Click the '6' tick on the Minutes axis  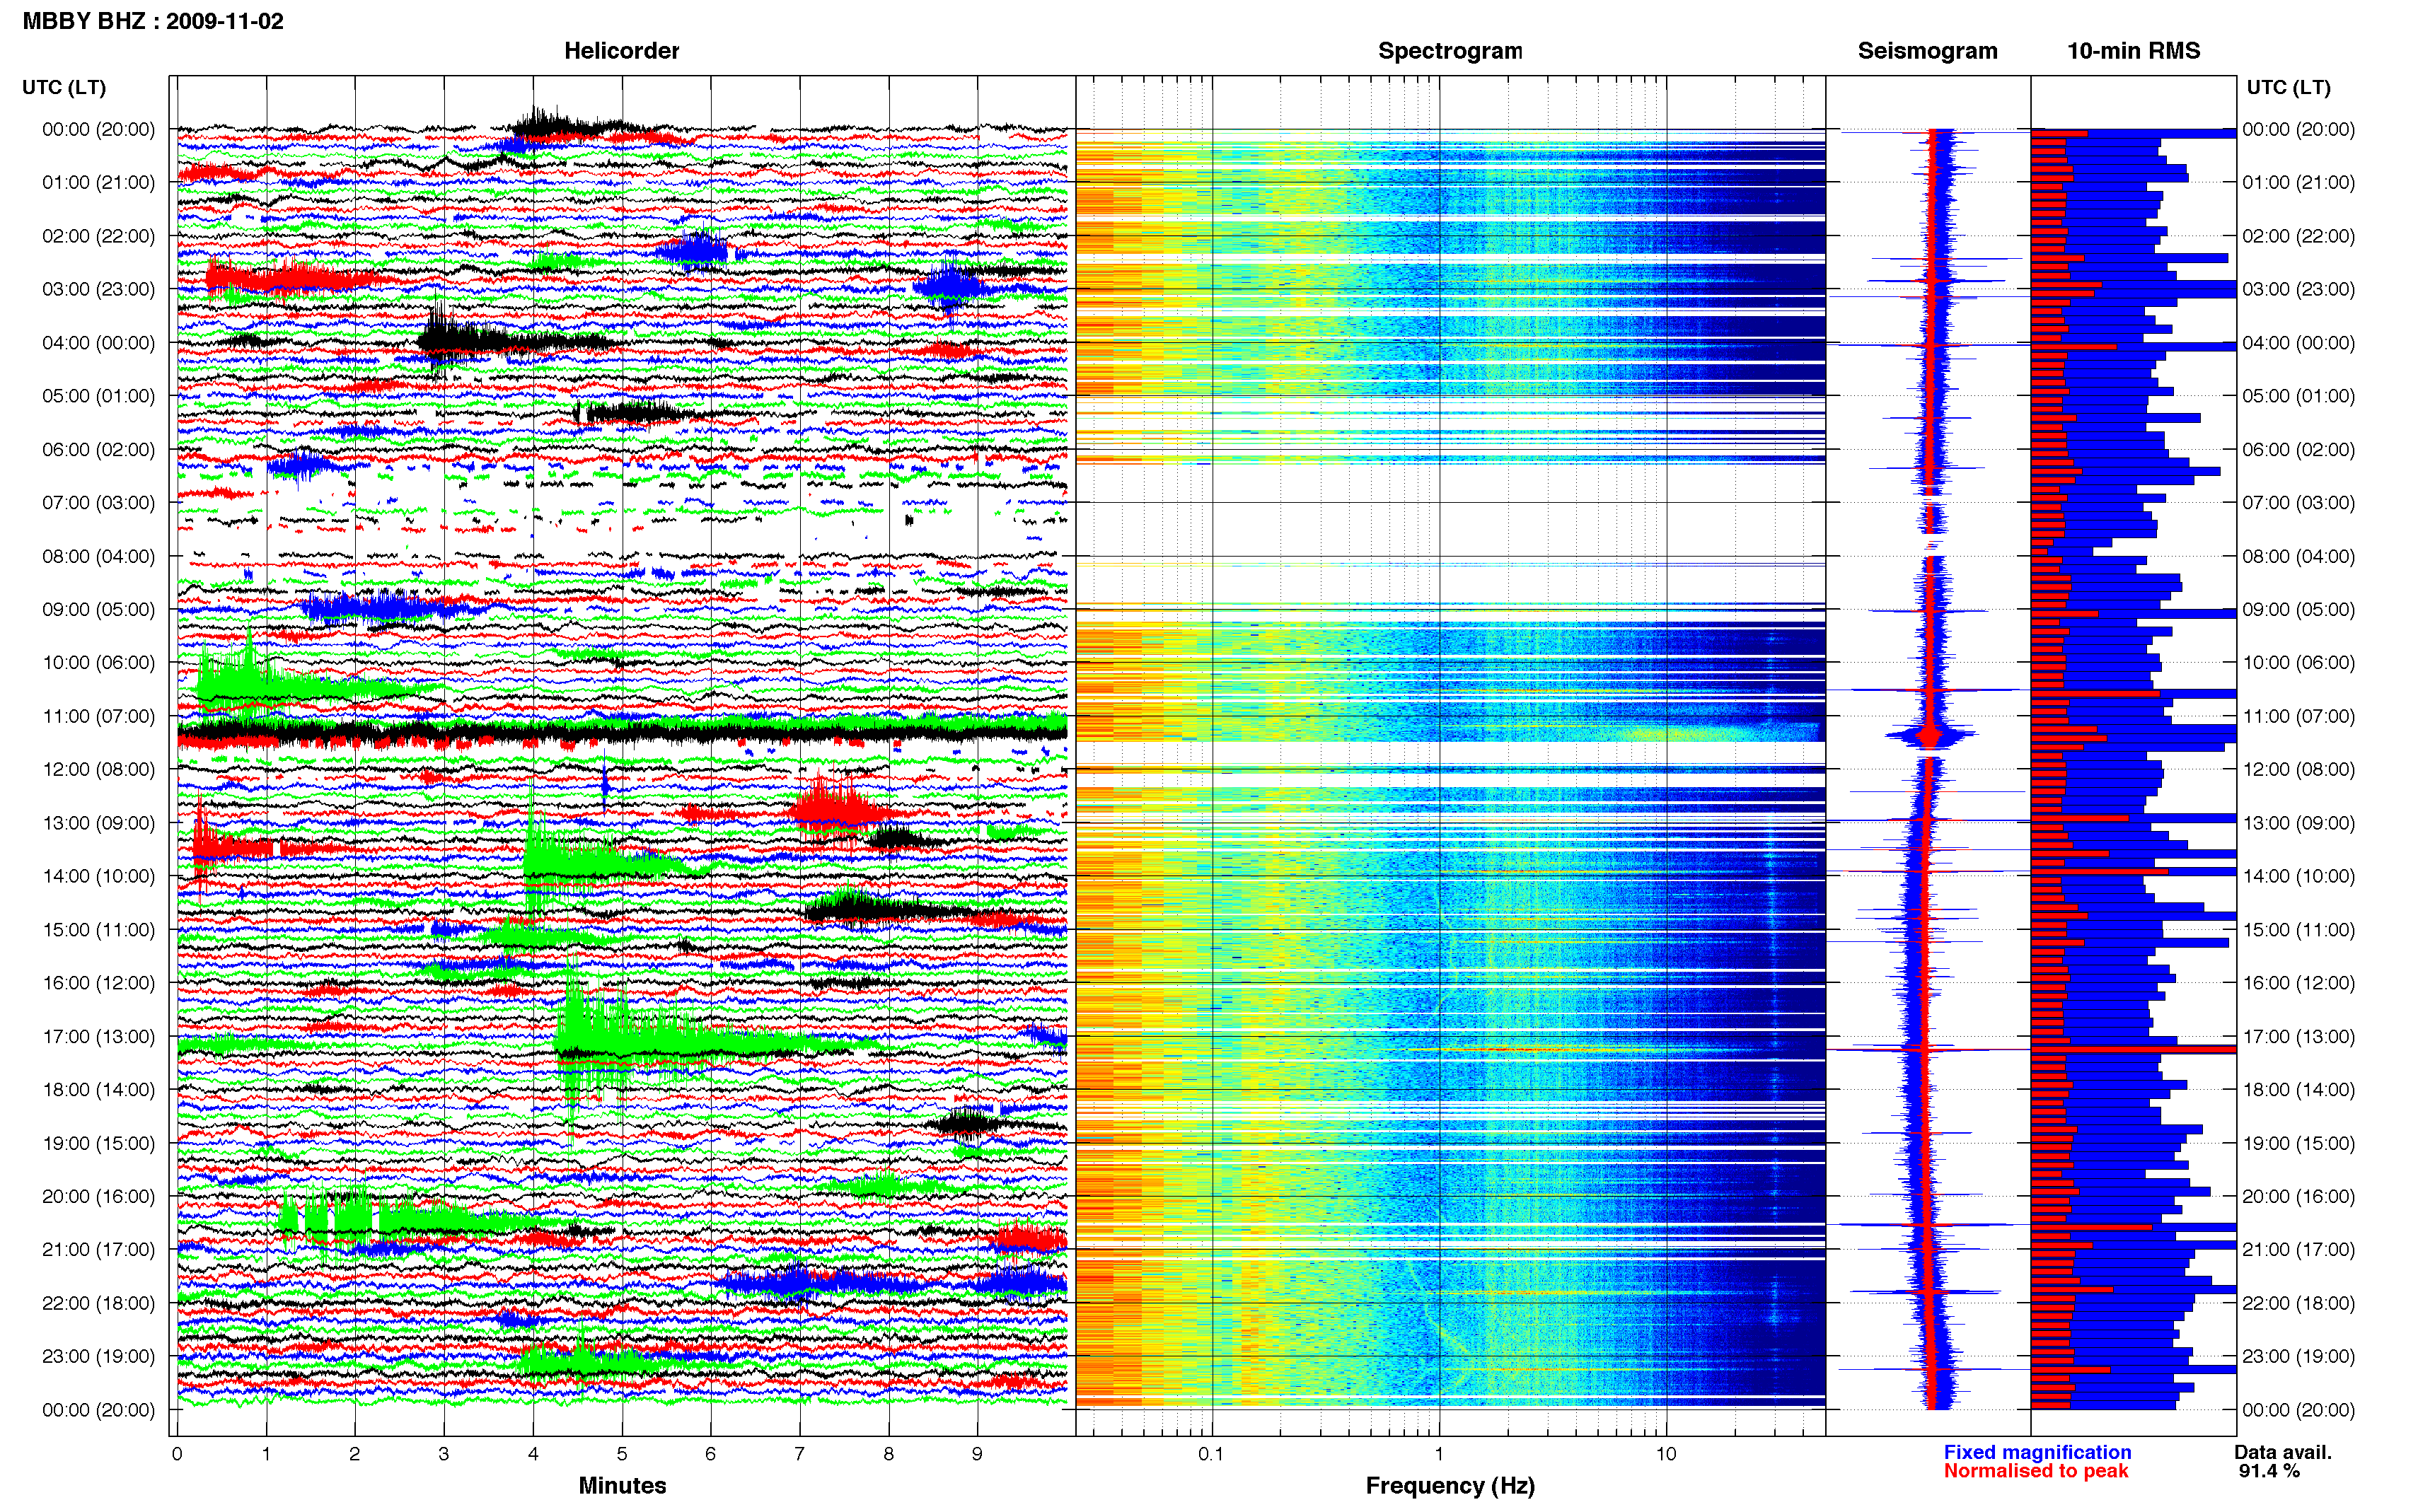pyautogui.click(x=711, y=1455)
